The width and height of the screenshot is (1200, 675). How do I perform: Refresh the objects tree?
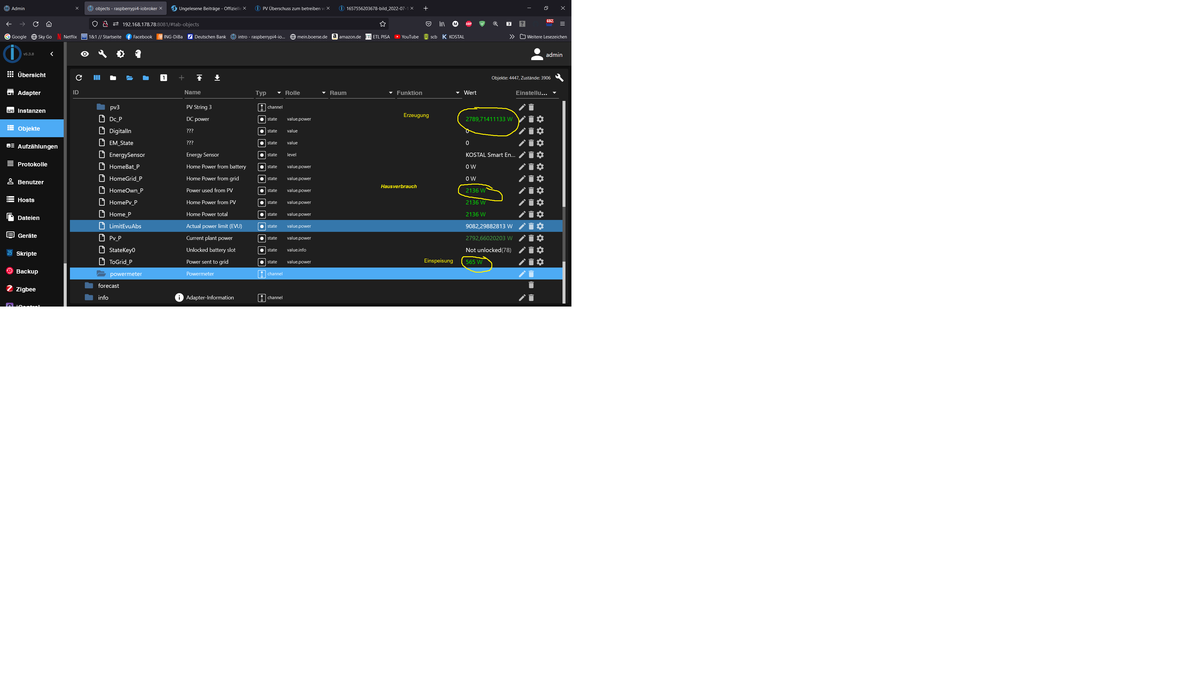tap(79, 77)
